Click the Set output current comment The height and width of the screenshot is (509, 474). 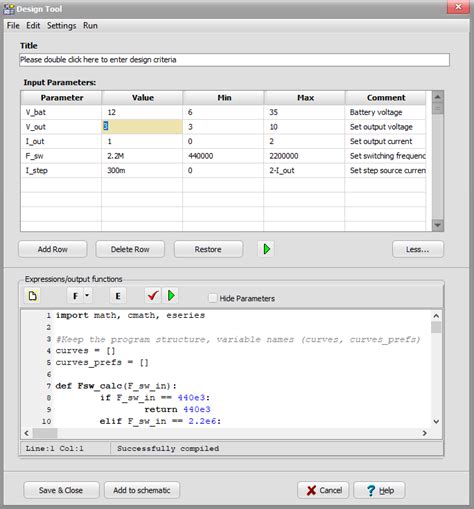381,141
